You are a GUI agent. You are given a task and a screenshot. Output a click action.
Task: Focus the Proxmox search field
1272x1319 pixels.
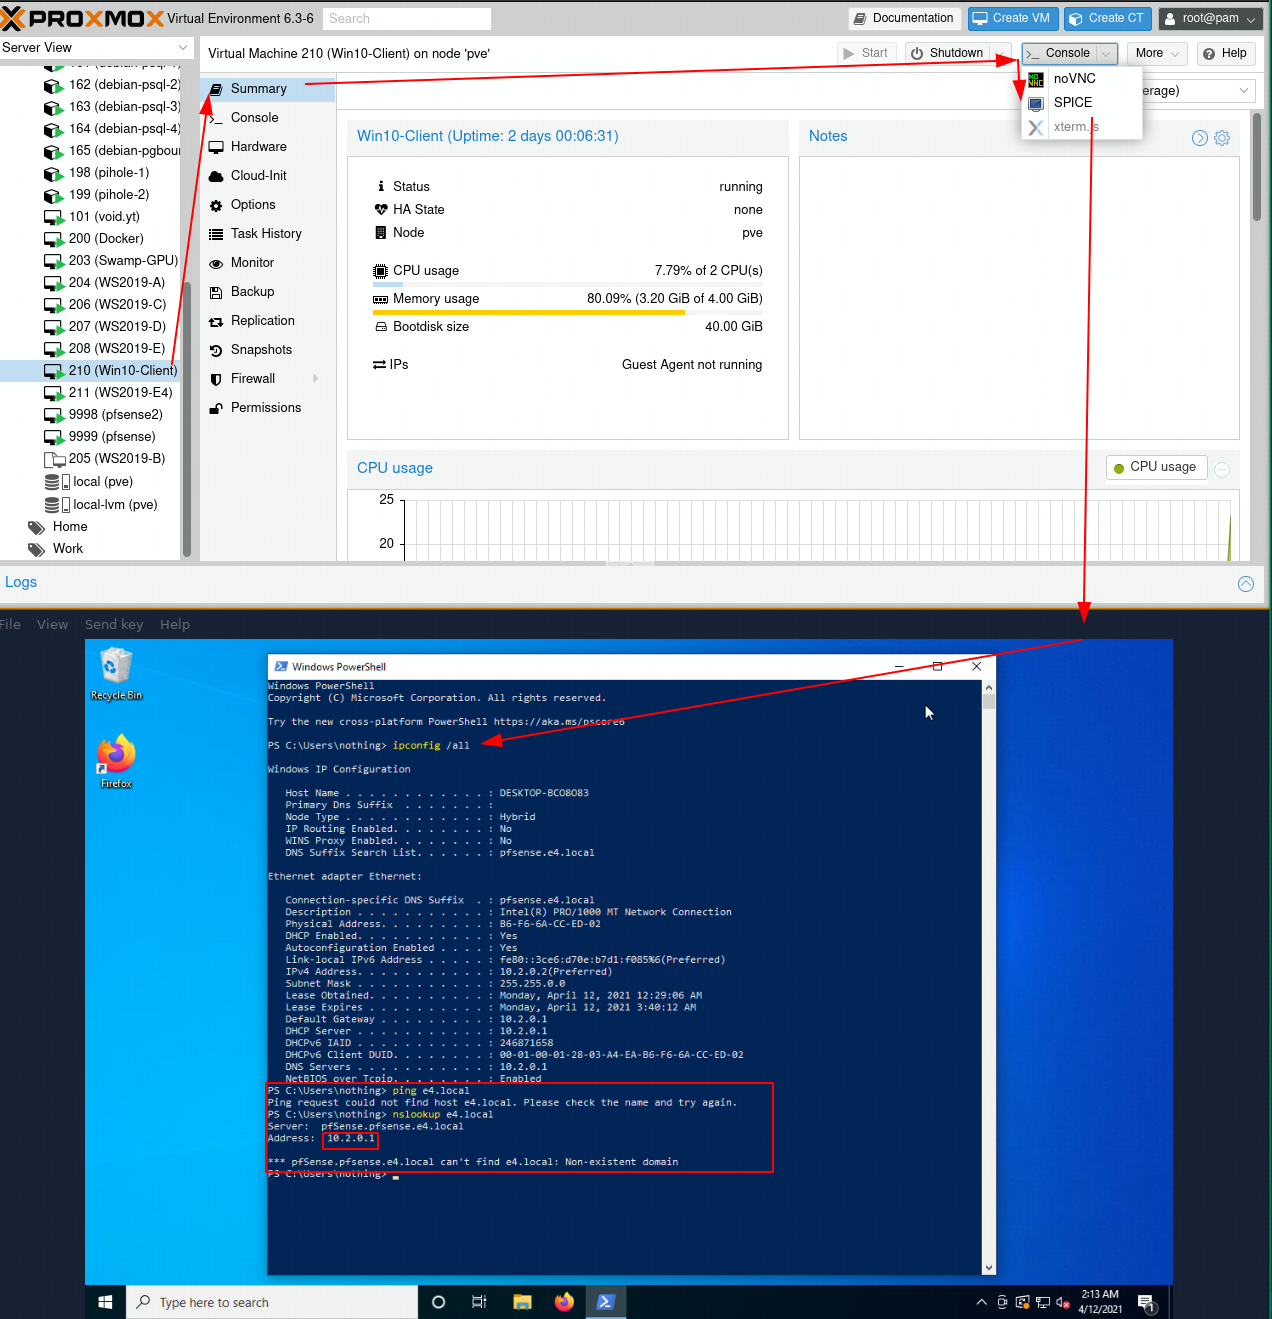pyautogui.click(x=407, y=19)
